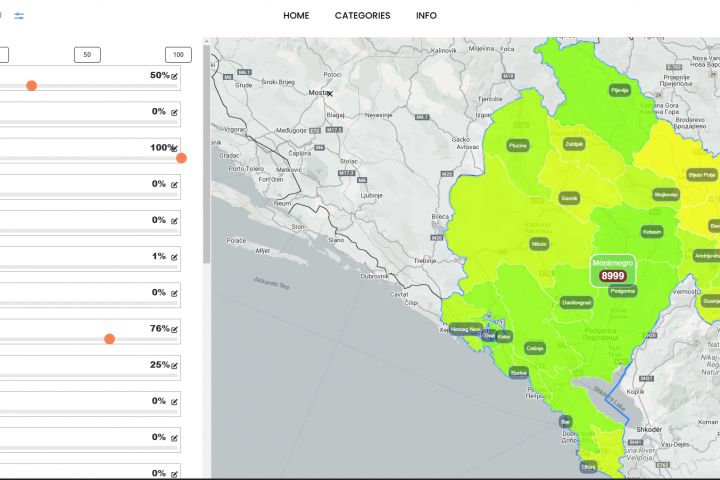Grab the 50% slider handle
Viewport: 720px width, 480px height.
click(32, 85)
